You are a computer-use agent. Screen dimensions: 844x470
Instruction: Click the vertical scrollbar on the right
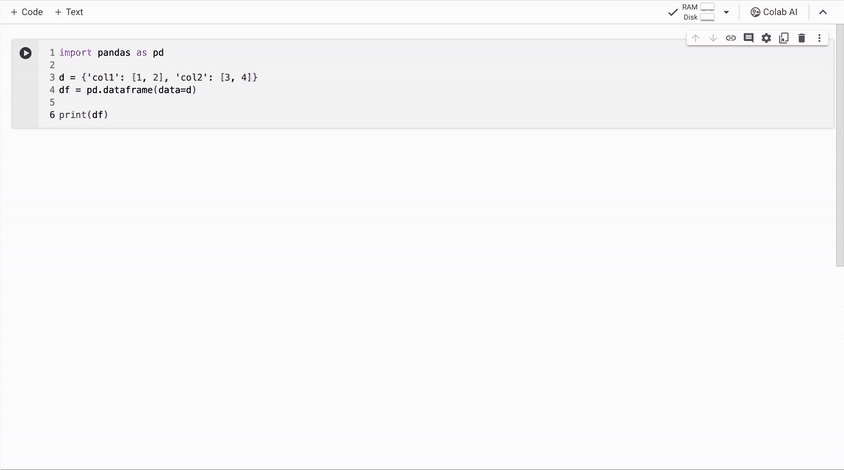coord(840,145)
